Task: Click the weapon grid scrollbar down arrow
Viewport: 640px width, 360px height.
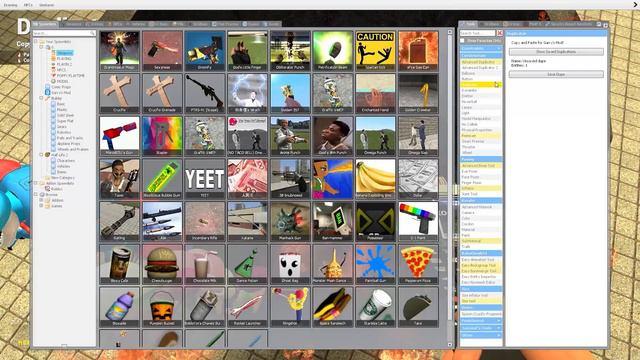Action: (450, 345)
